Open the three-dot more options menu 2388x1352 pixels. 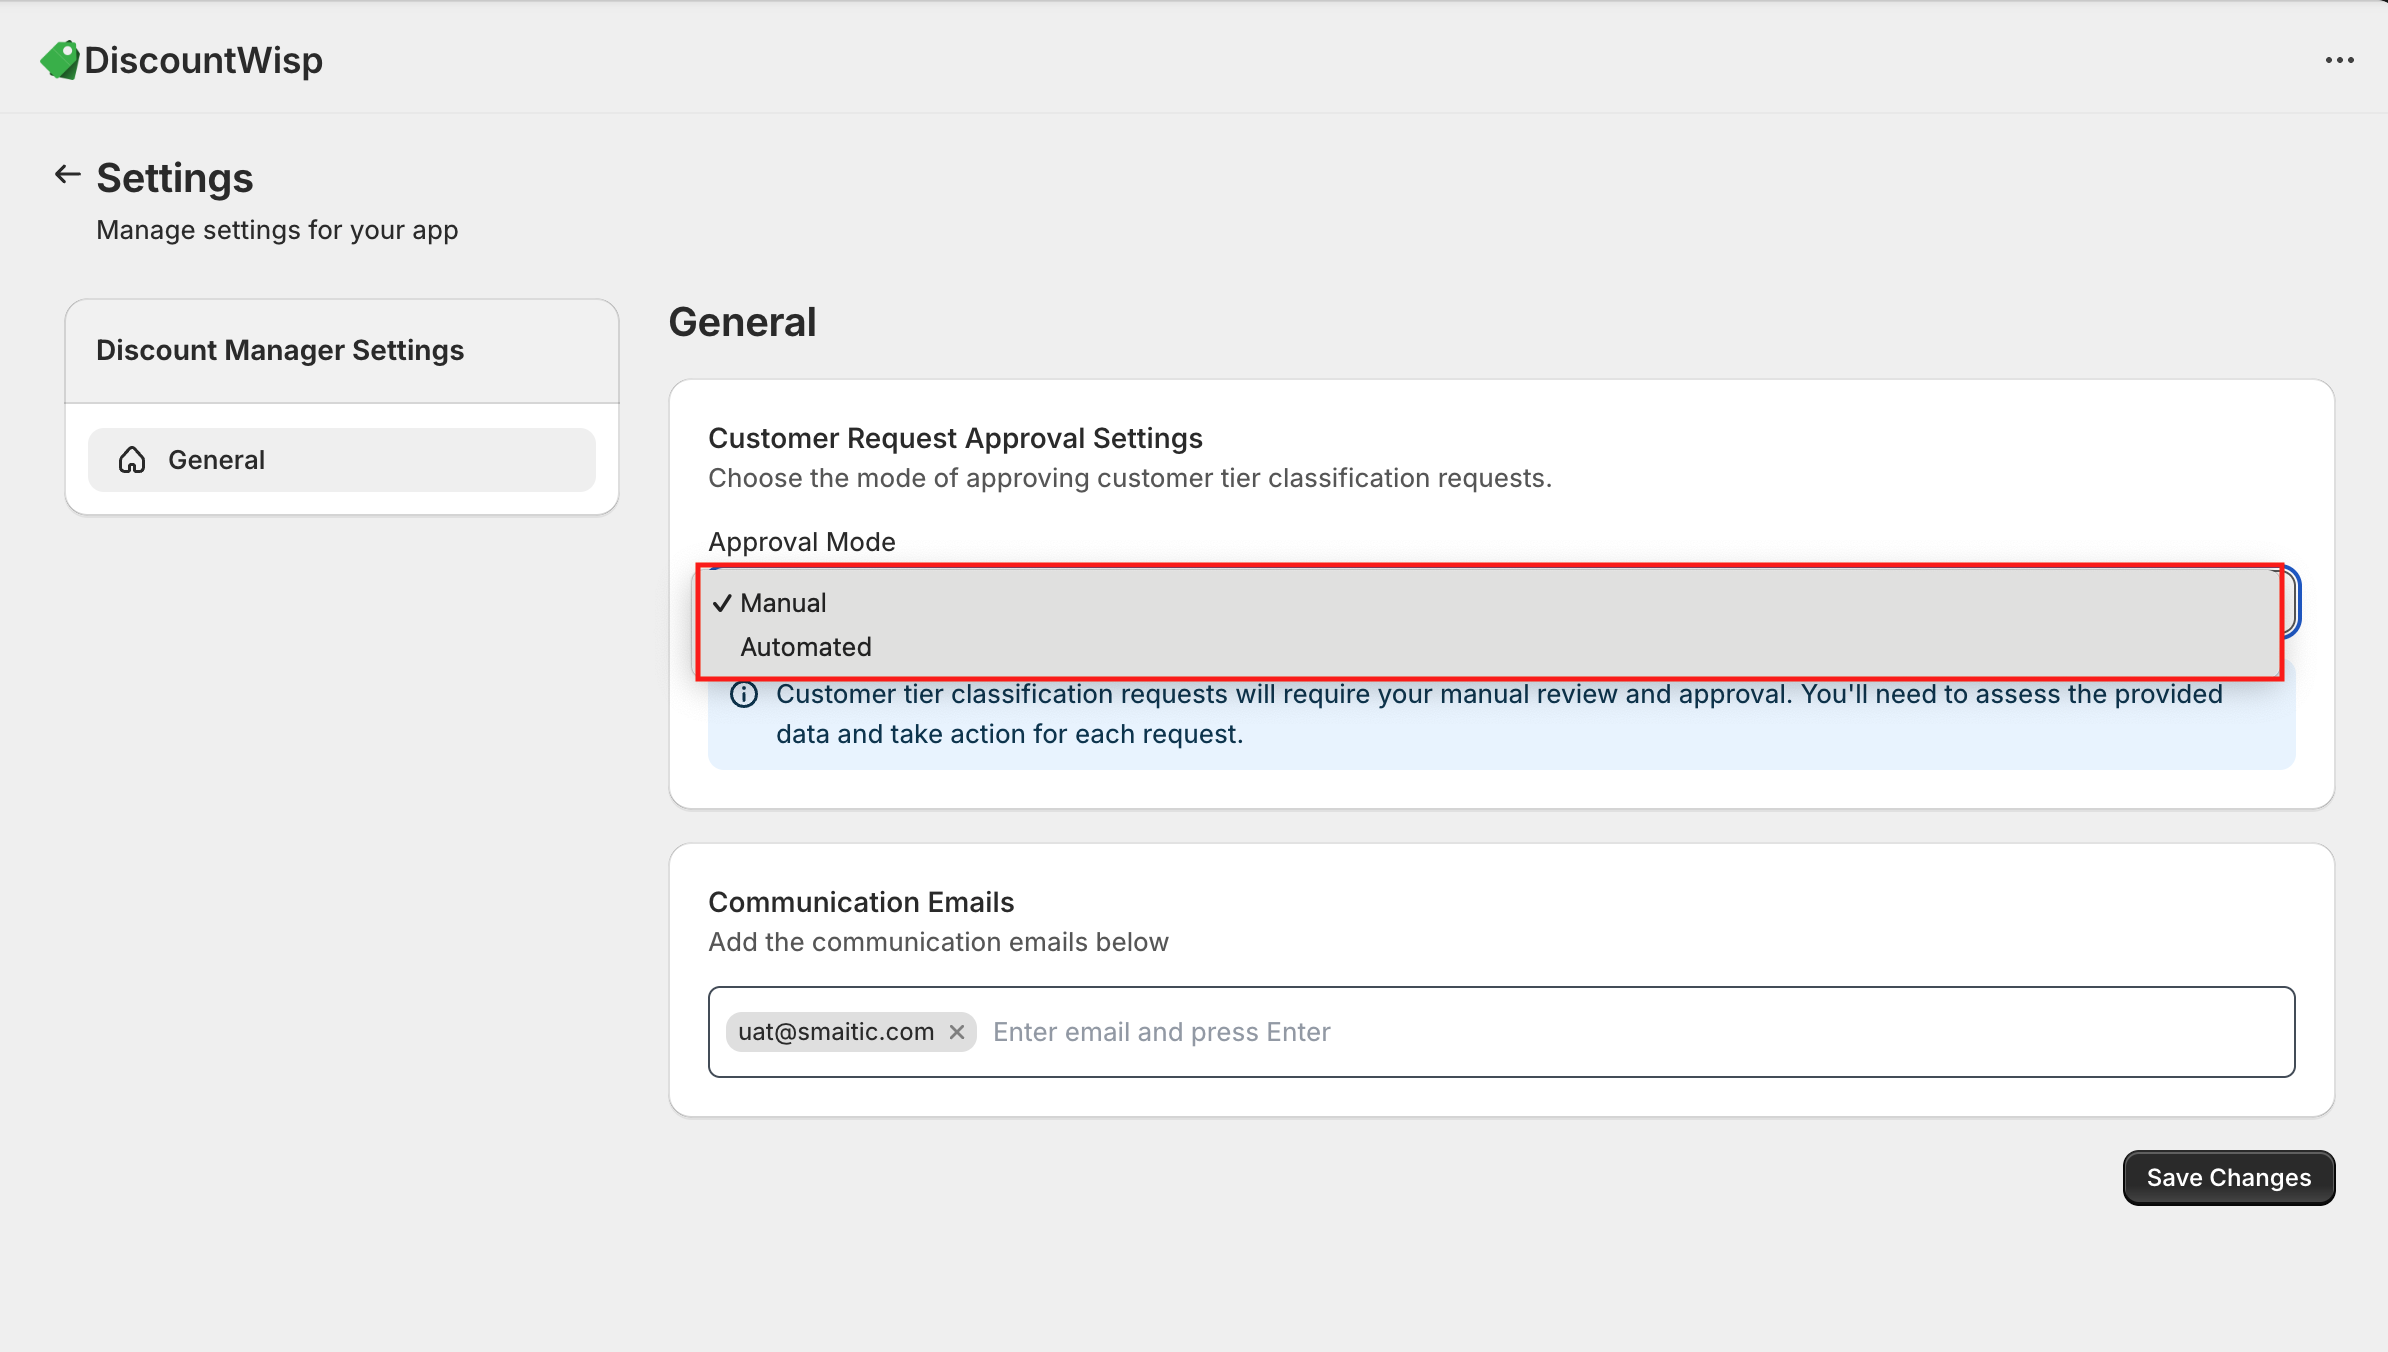(x=2339, y=60)
